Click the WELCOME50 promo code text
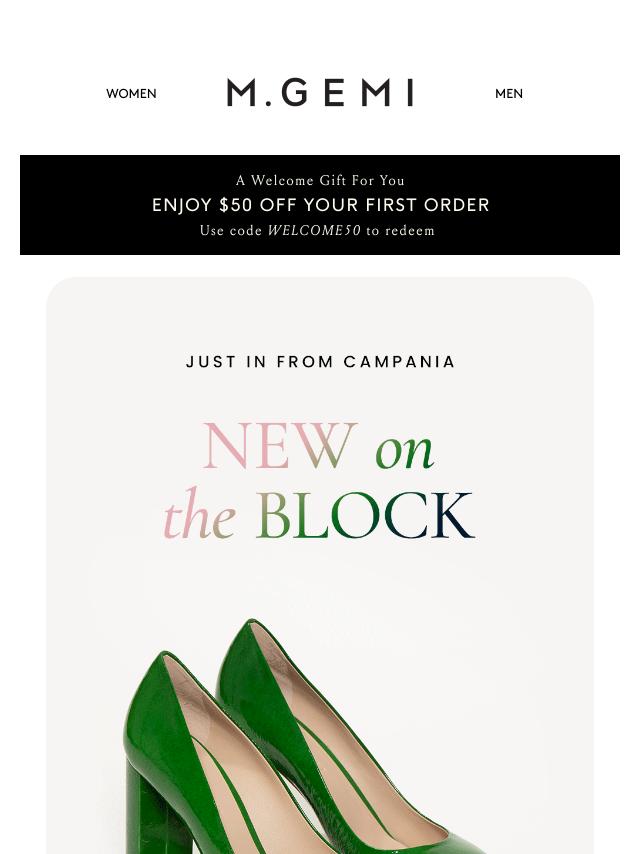Screen dimensions: 640x854 [314, 230]
